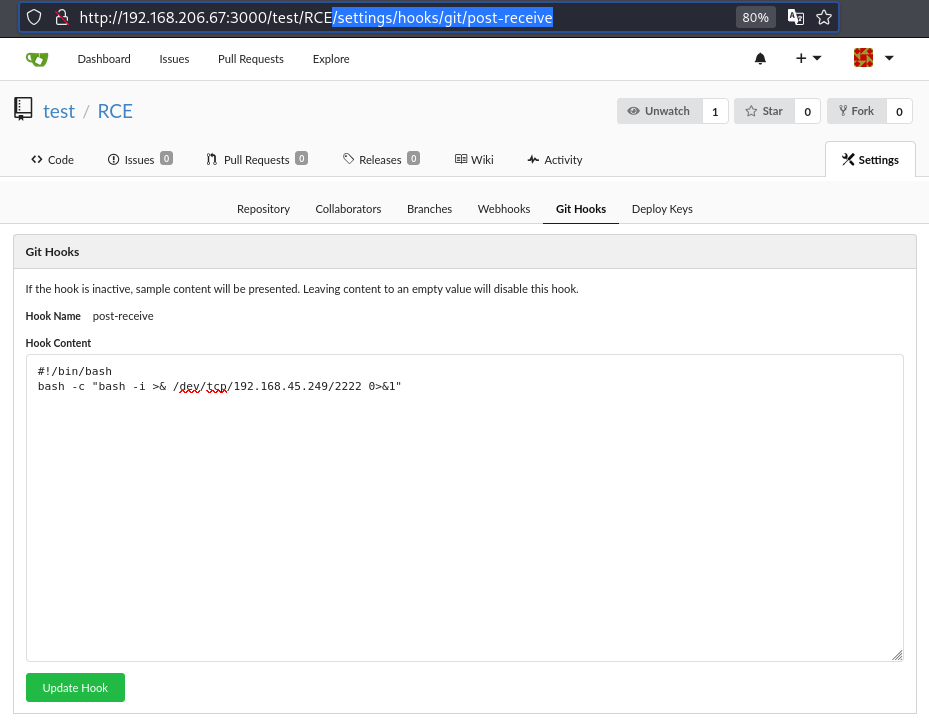
Task: Select the Git Hooks section
Action: pyautogui.click(x=581, y=209)
